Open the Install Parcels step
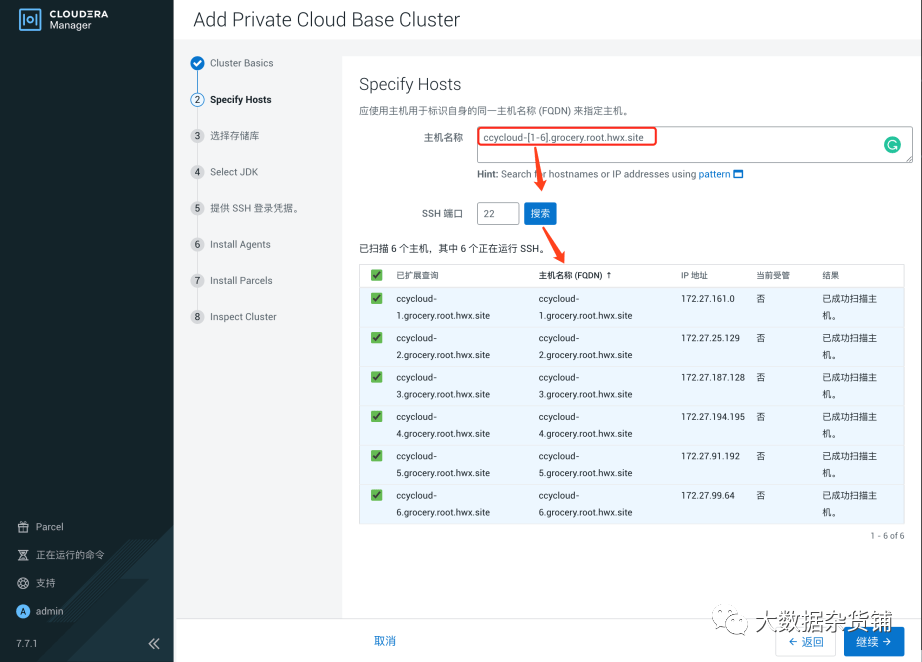 tap(241, 280)
